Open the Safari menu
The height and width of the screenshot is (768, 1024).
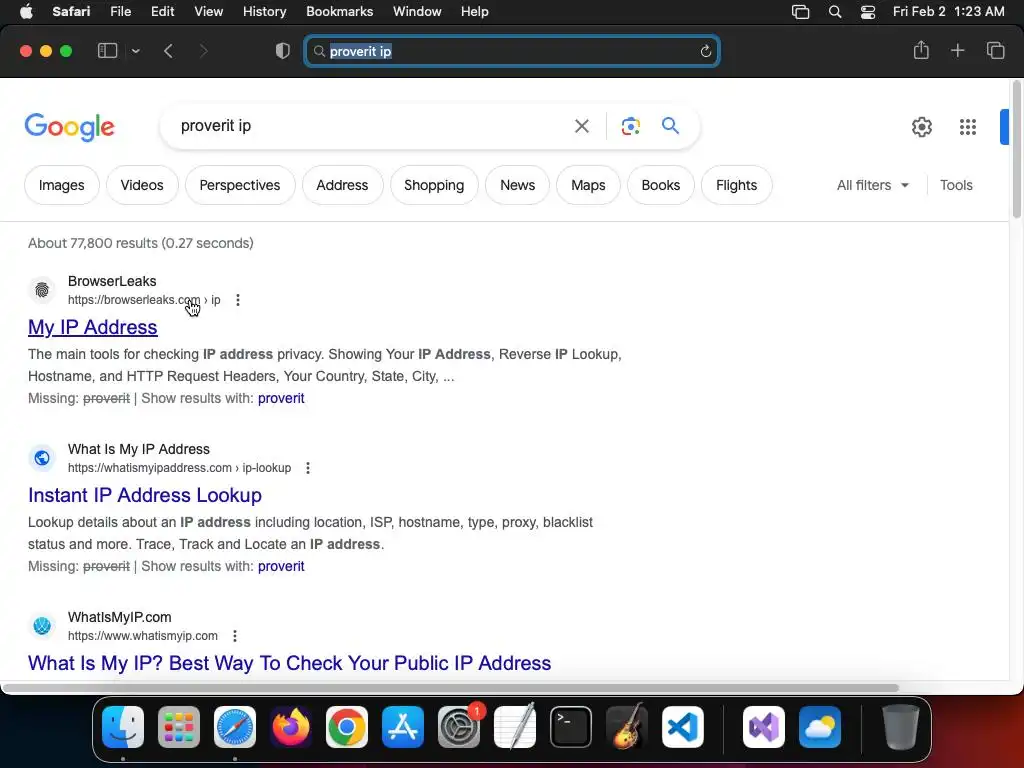click(71, 12)
